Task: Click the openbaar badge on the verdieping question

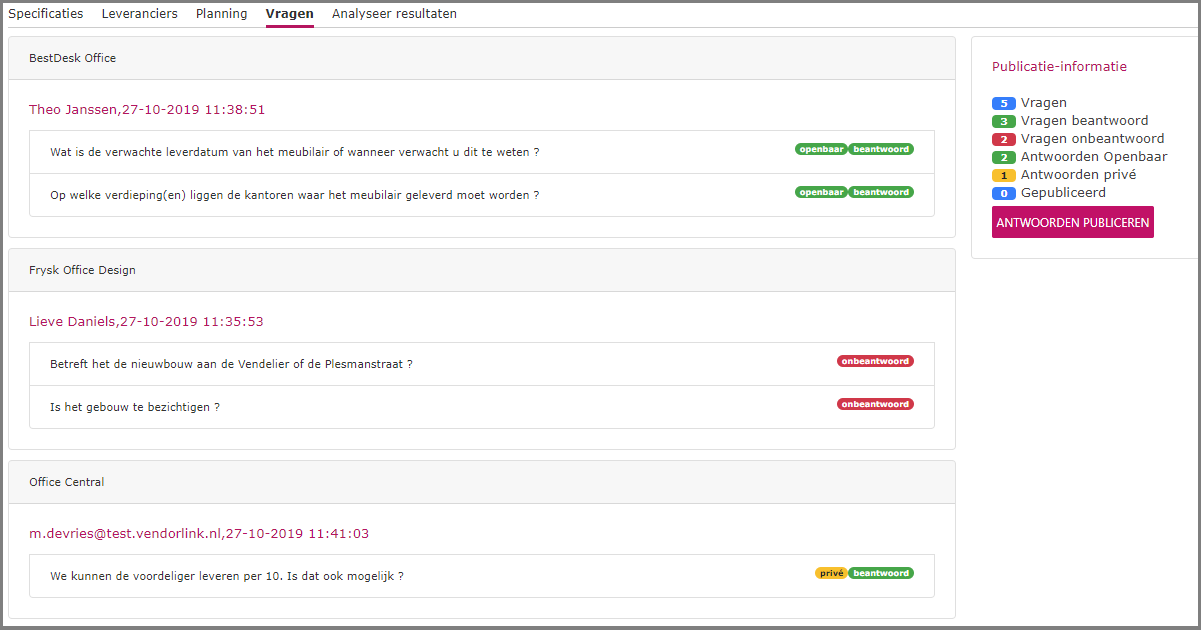Action: click(821, 192)
